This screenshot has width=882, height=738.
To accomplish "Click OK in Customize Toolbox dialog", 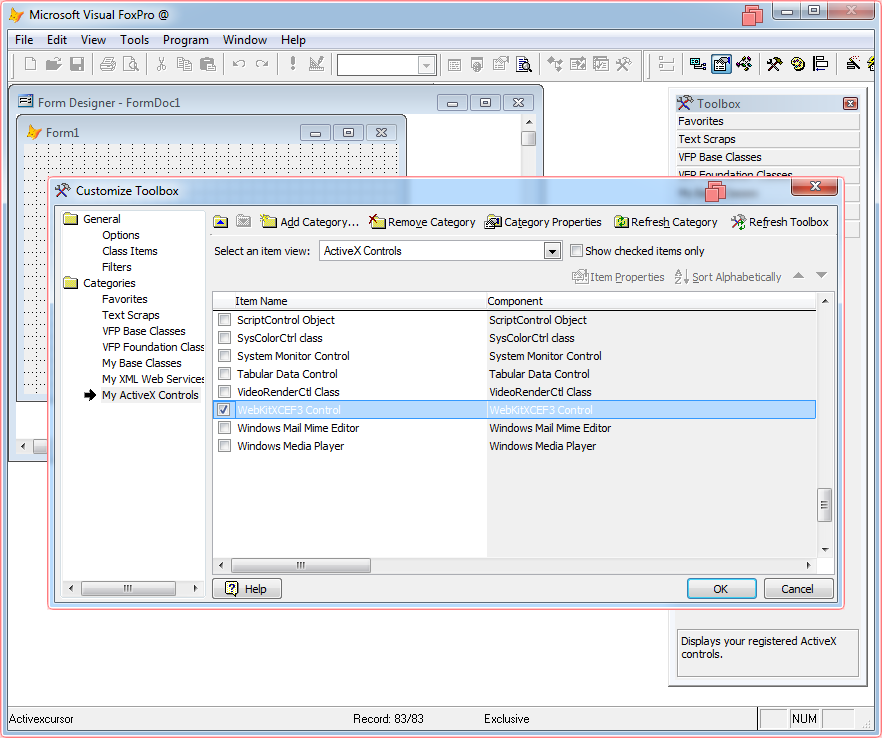I will click(721, 589).
